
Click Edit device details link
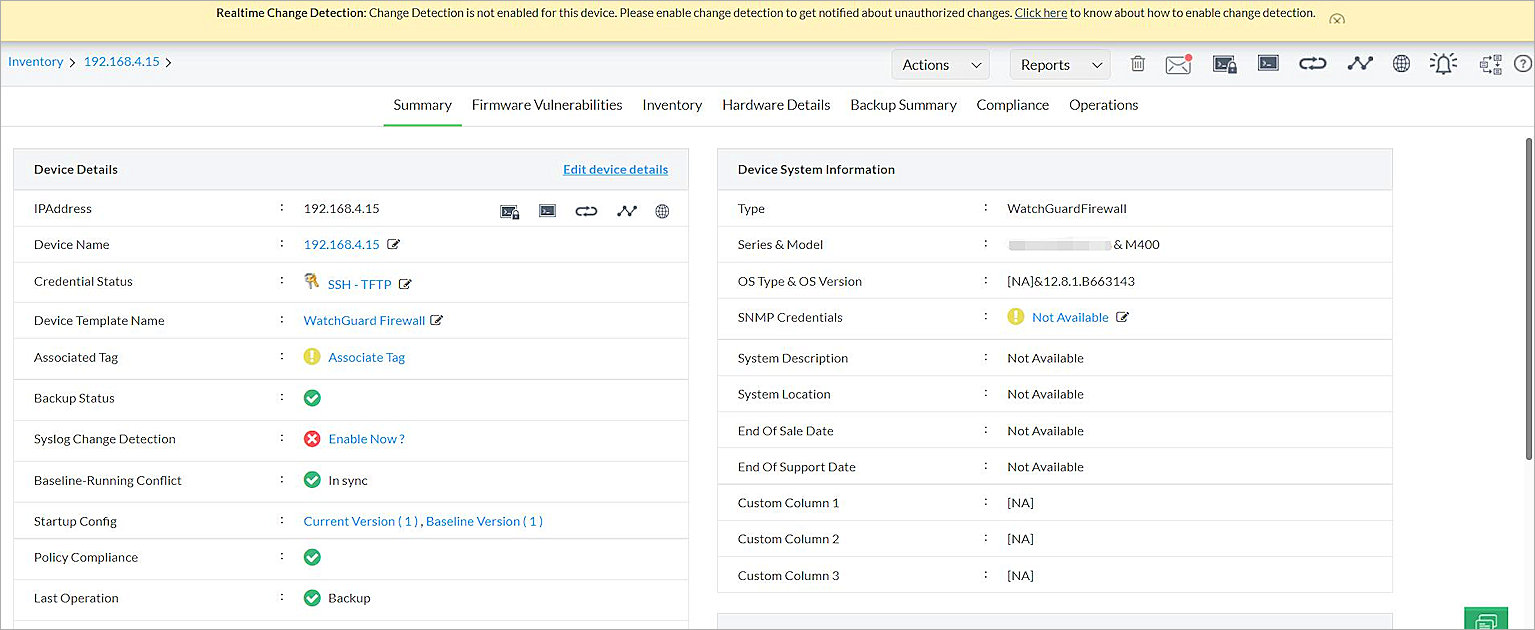coord(615,169)
